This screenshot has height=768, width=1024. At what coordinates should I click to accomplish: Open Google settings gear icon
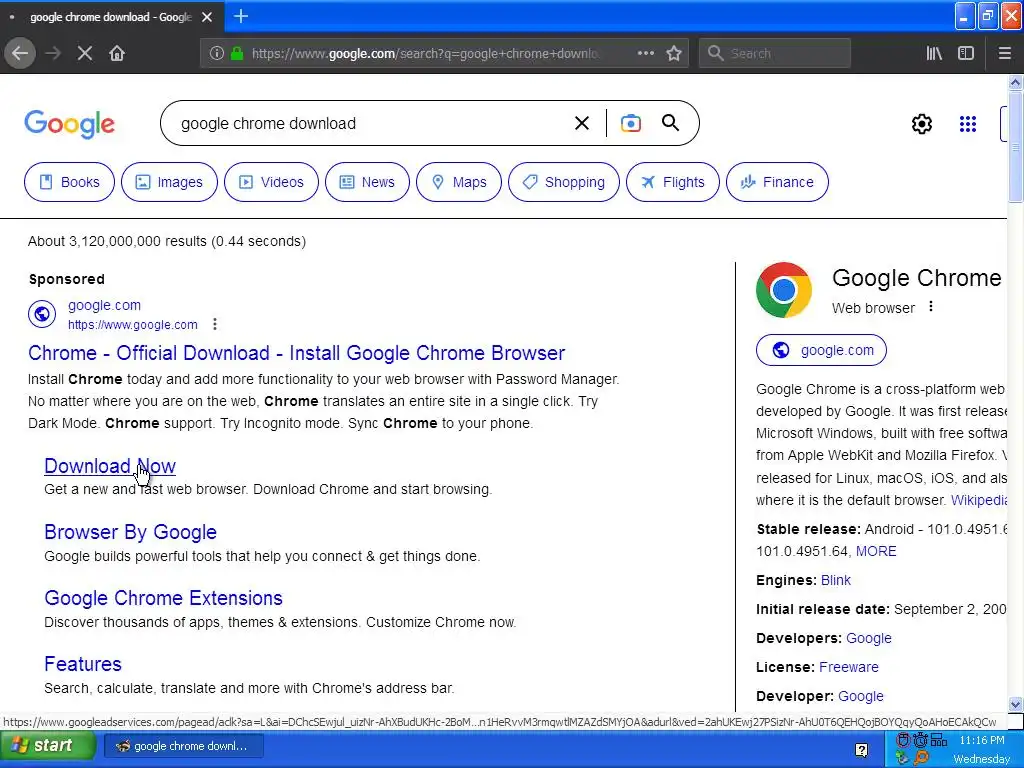(921, 123)
